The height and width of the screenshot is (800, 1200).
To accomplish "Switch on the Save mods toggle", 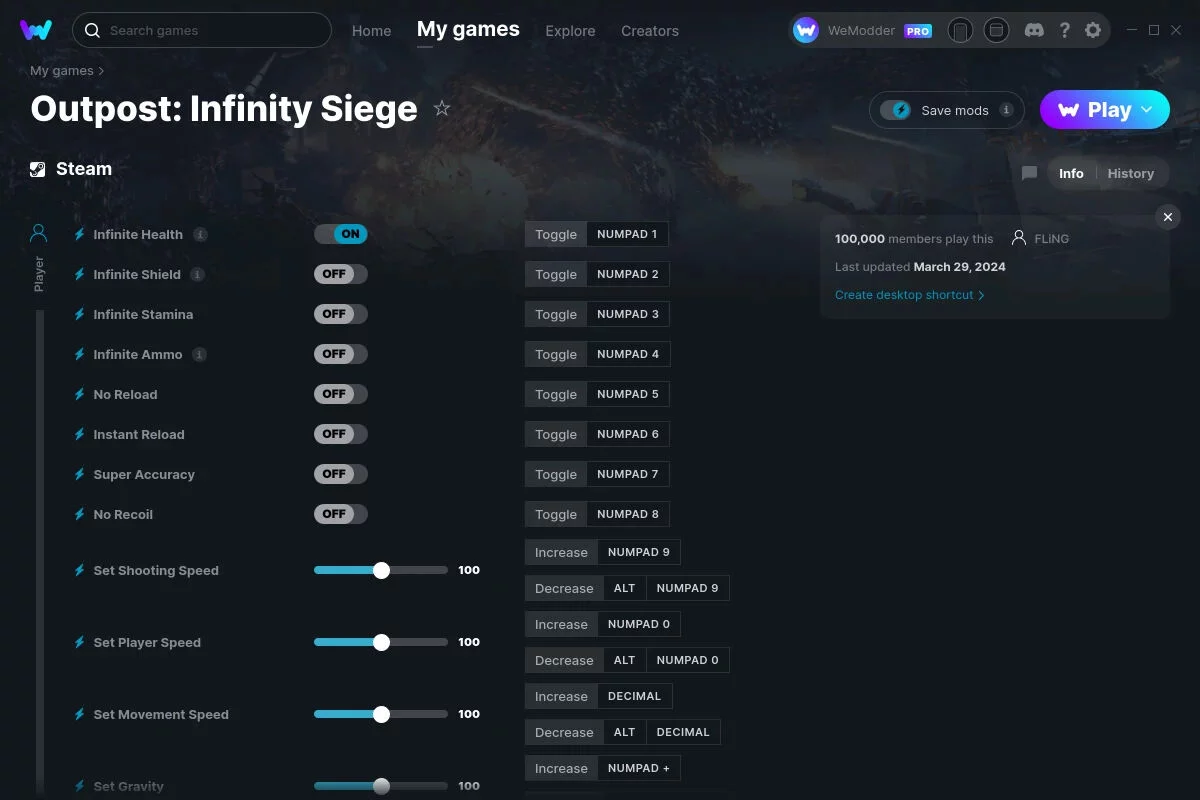I will [x=896, y=110].
